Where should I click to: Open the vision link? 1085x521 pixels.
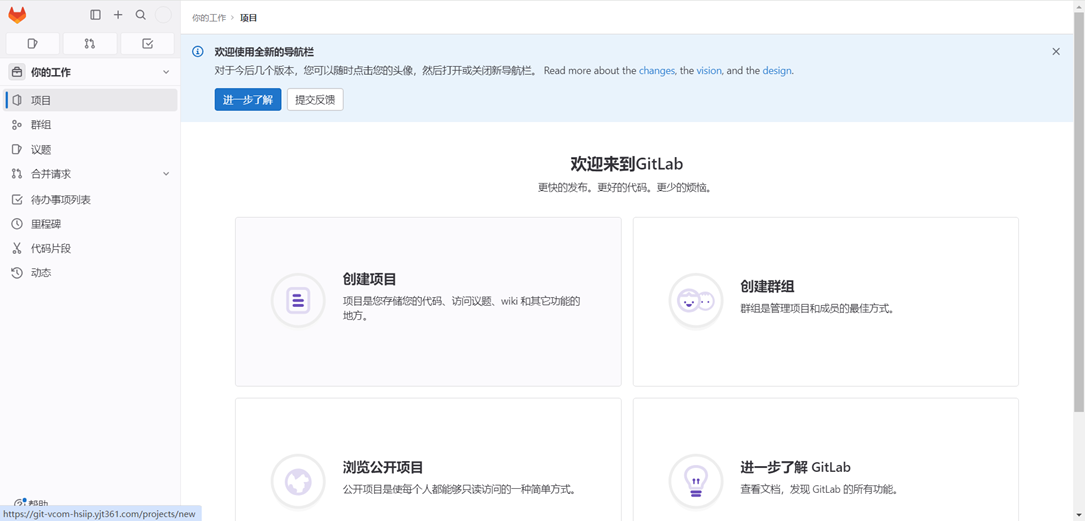coord(709,71)
